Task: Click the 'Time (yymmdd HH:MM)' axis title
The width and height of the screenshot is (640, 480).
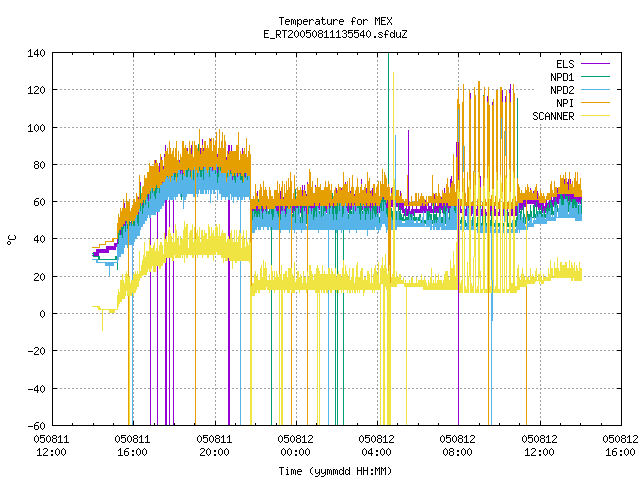Action: pyautogui.click(x=335, y=471)
